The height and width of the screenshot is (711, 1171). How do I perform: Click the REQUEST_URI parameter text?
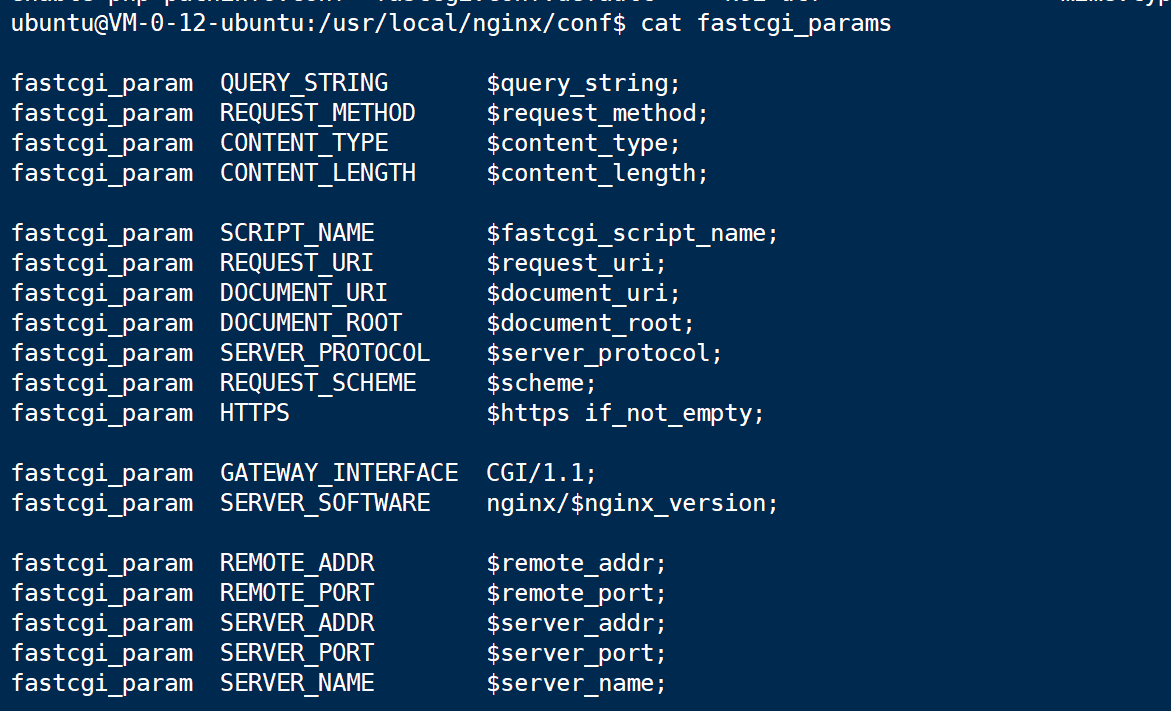296,263
